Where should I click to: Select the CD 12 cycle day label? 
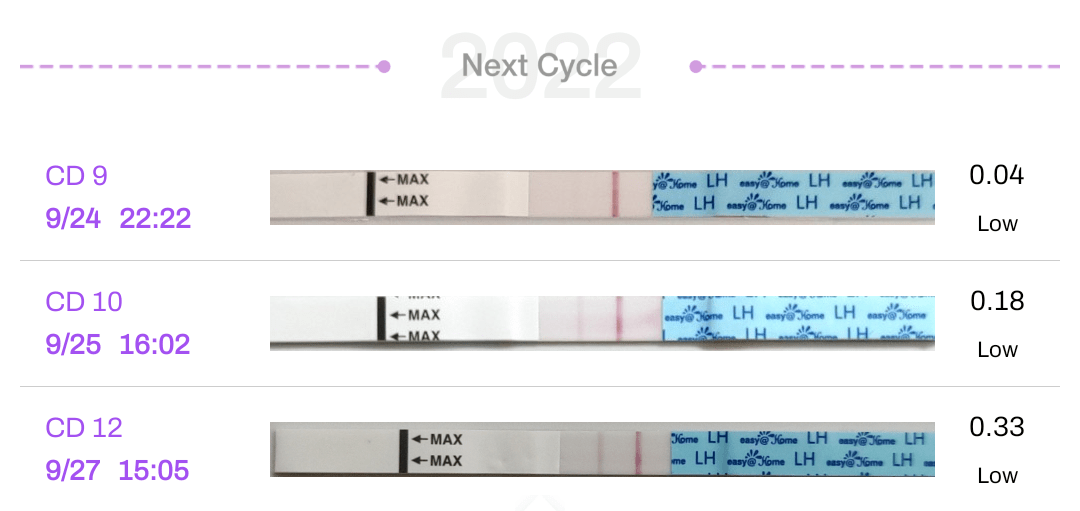[x=84, y=428]
